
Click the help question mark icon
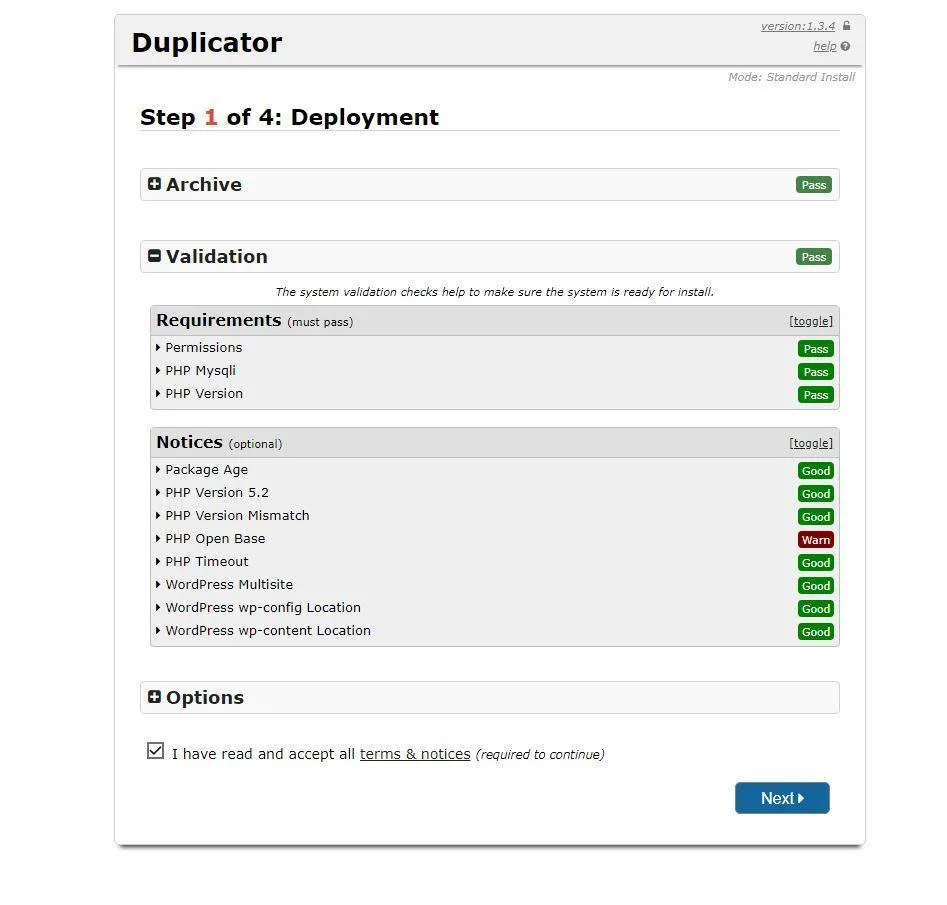(843, 46)
